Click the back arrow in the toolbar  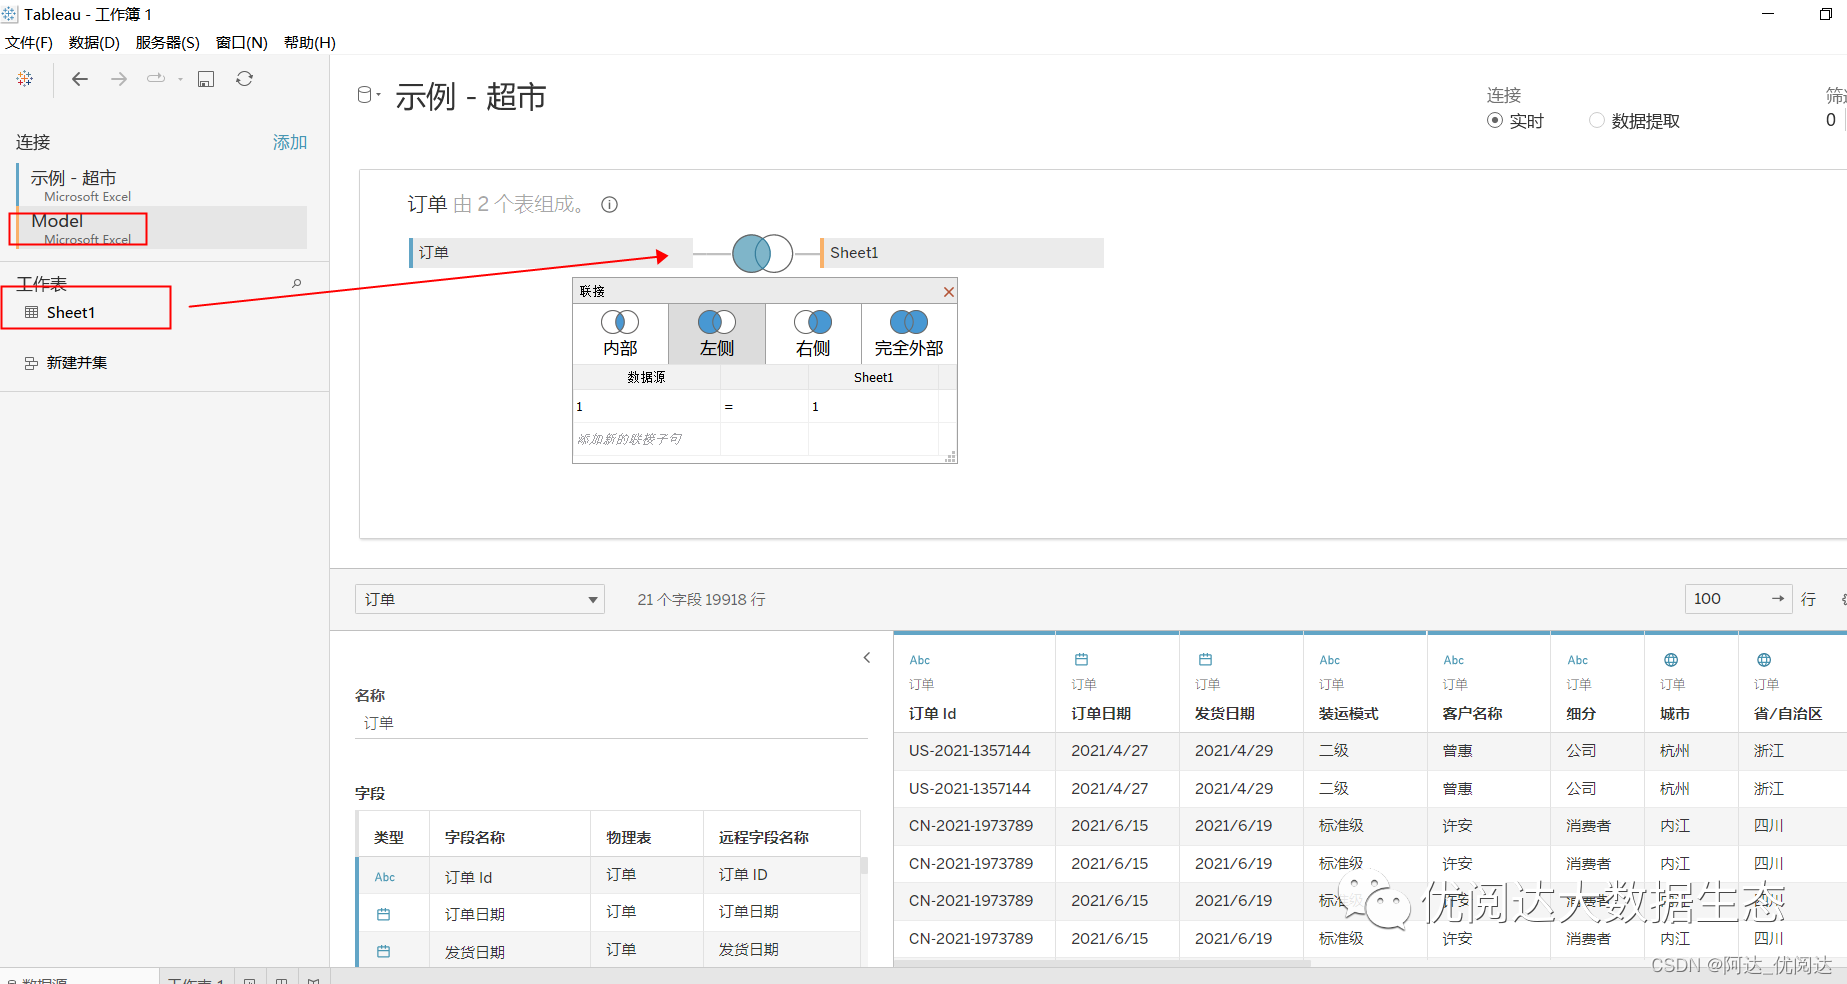80,79
